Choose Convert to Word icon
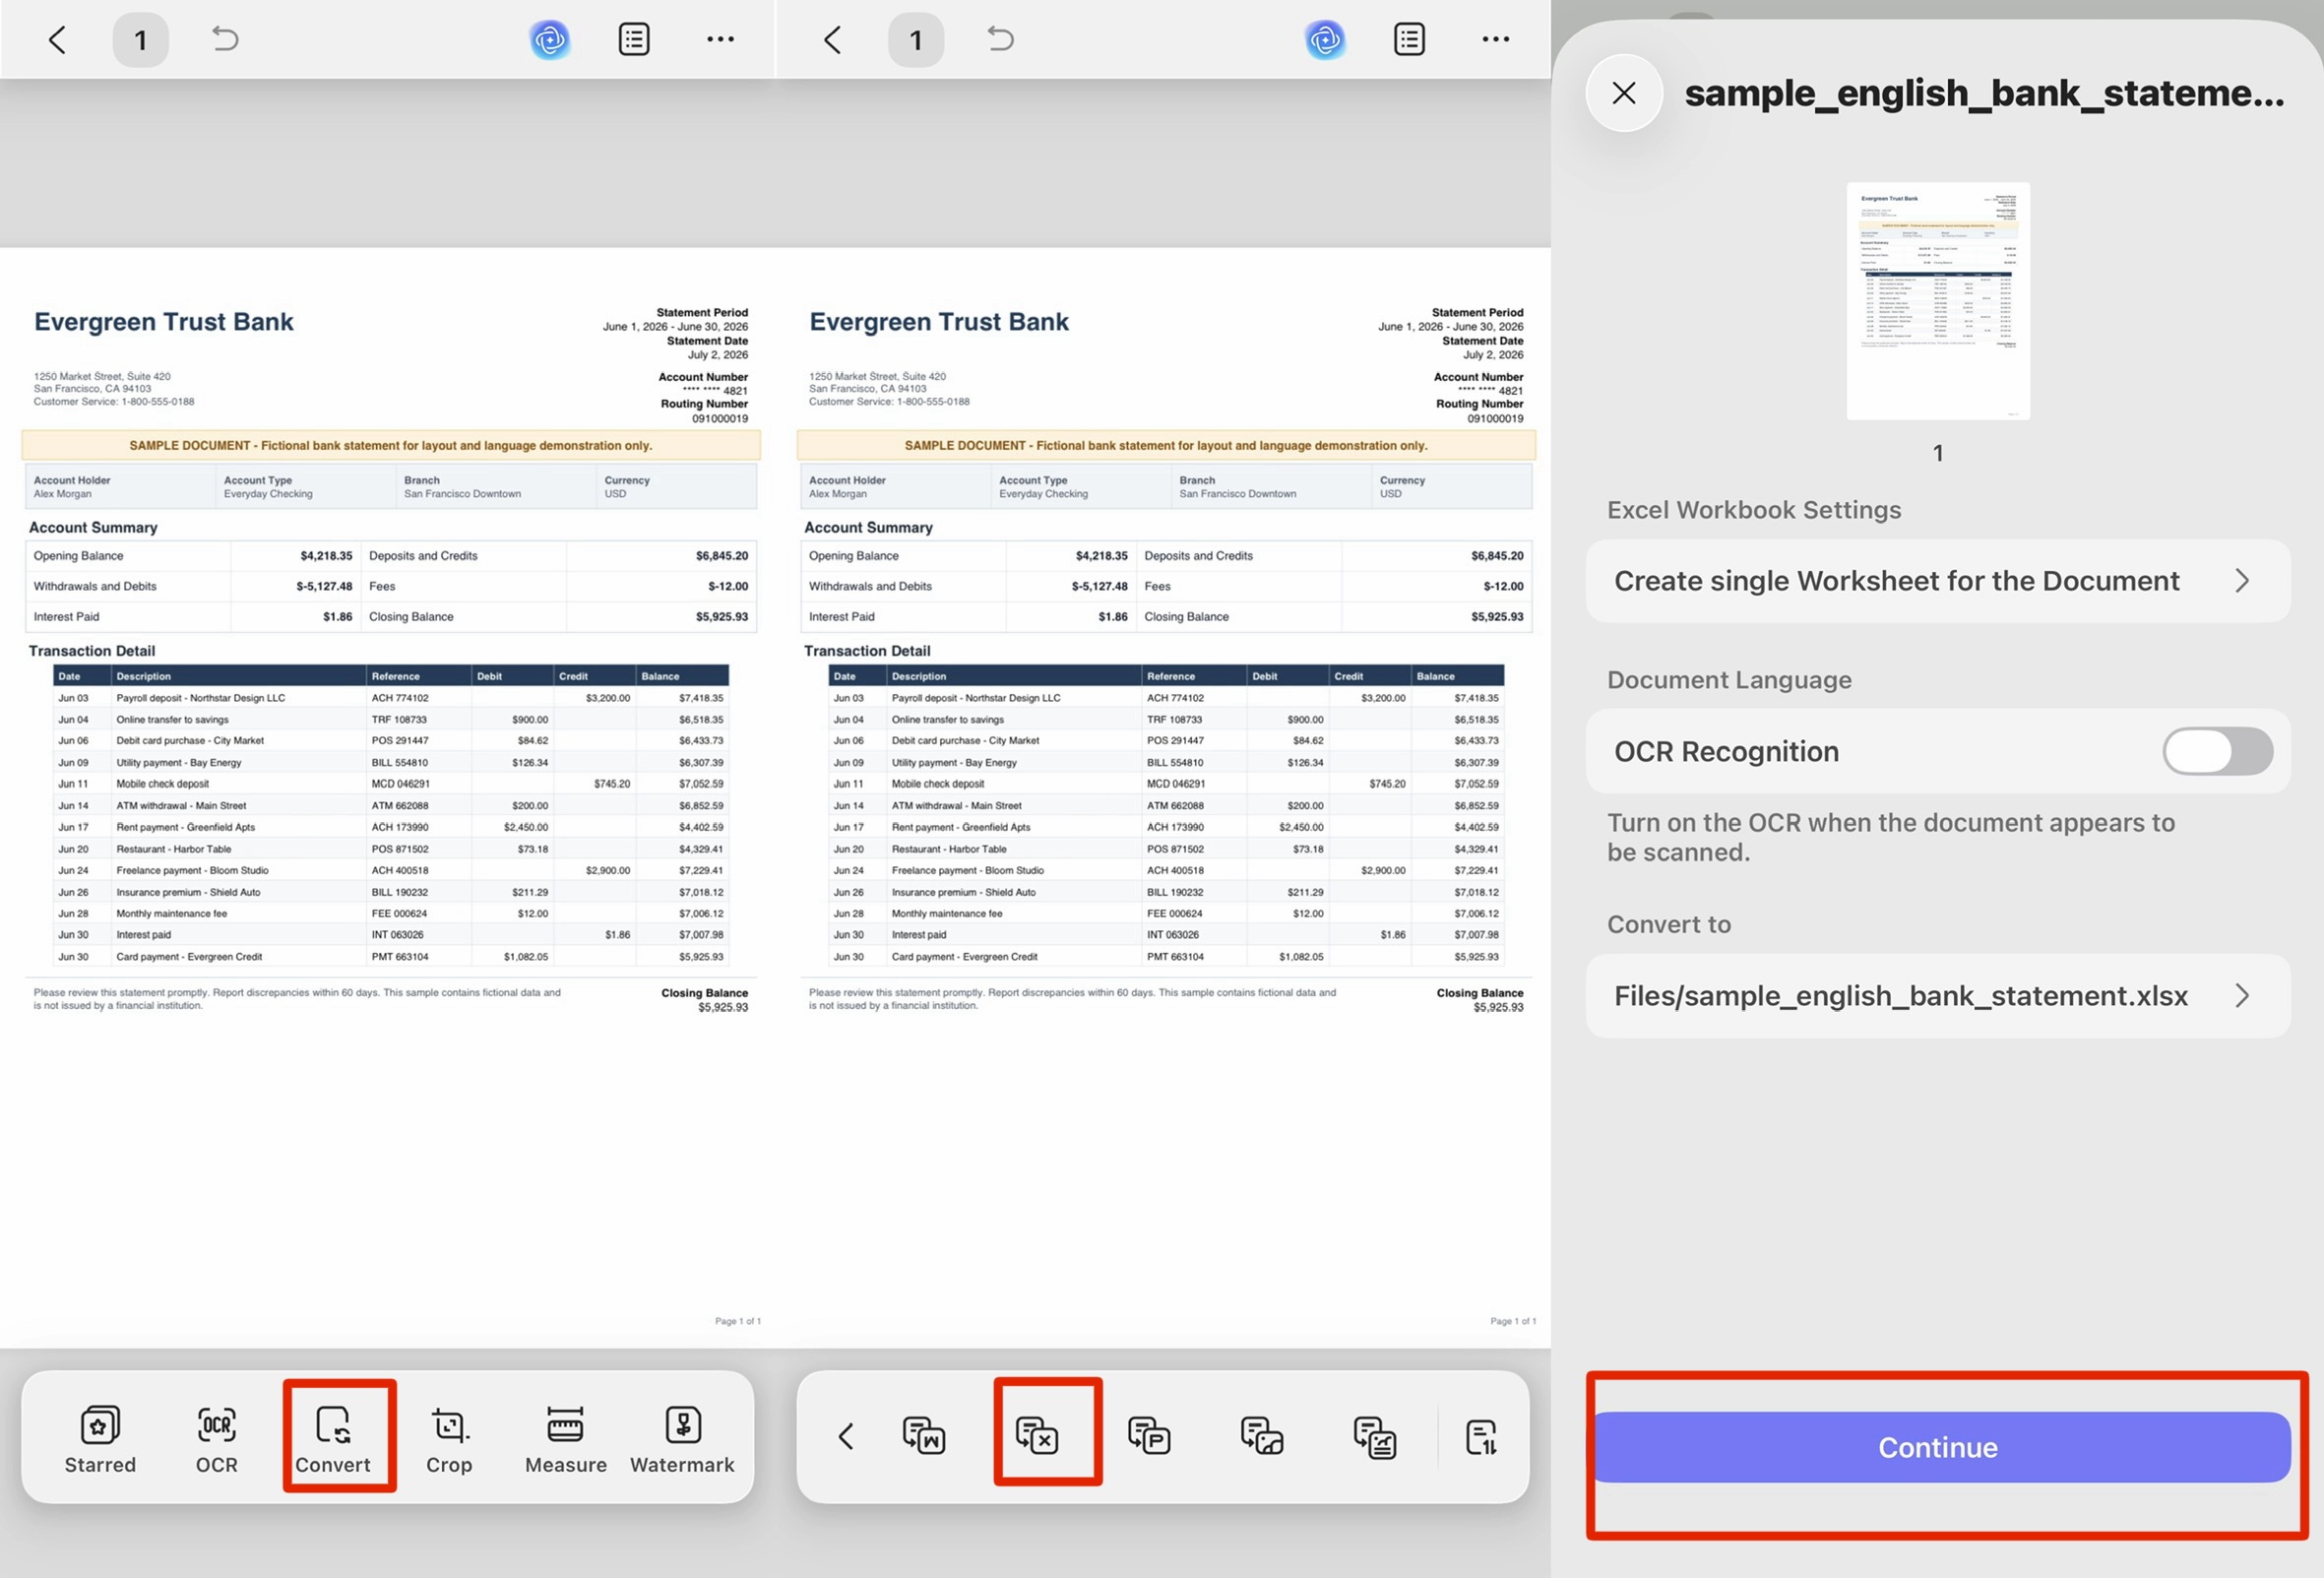The width and height of the screenshot is (2324, 1578). (924, 1435)
